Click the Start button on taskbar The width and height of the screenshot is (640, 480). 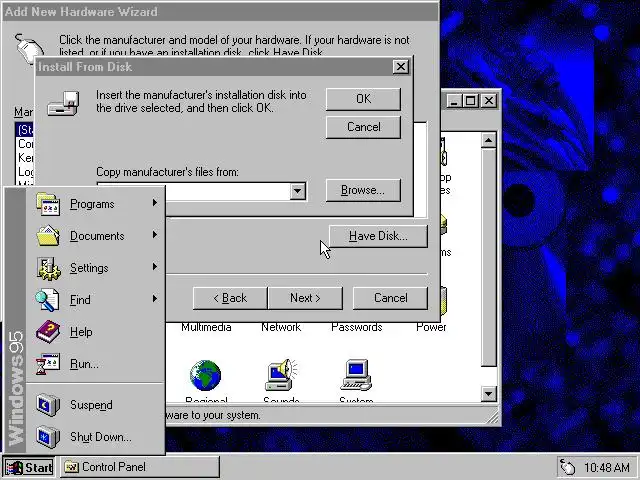coord(29,467)
